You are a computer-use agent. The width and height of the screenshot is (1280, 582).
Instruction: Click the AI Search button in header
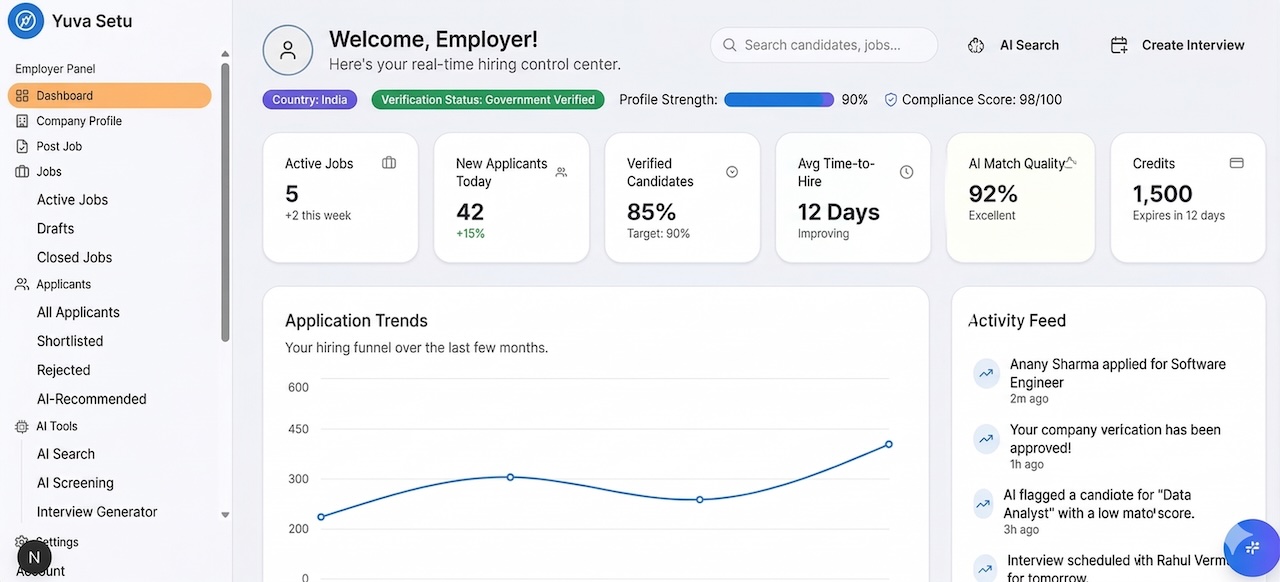click(1014, 45)
